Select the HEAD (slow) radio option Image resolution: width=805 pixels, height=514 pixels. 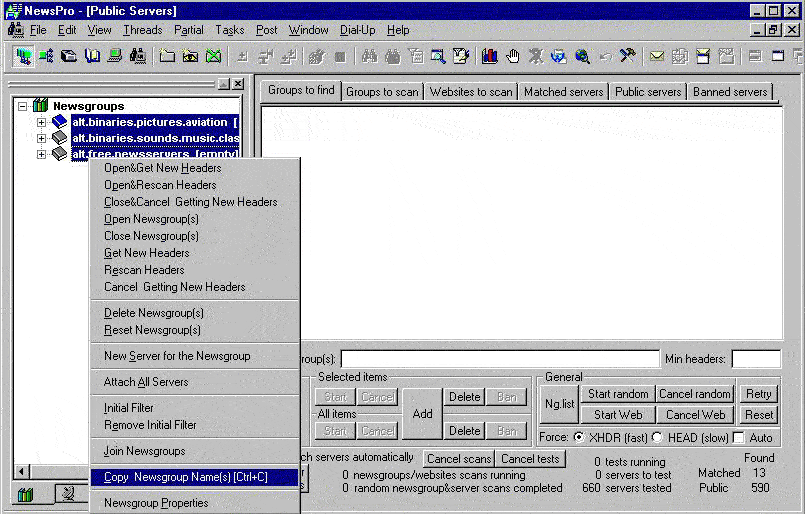pyautogui.click(x=657, y=437)
